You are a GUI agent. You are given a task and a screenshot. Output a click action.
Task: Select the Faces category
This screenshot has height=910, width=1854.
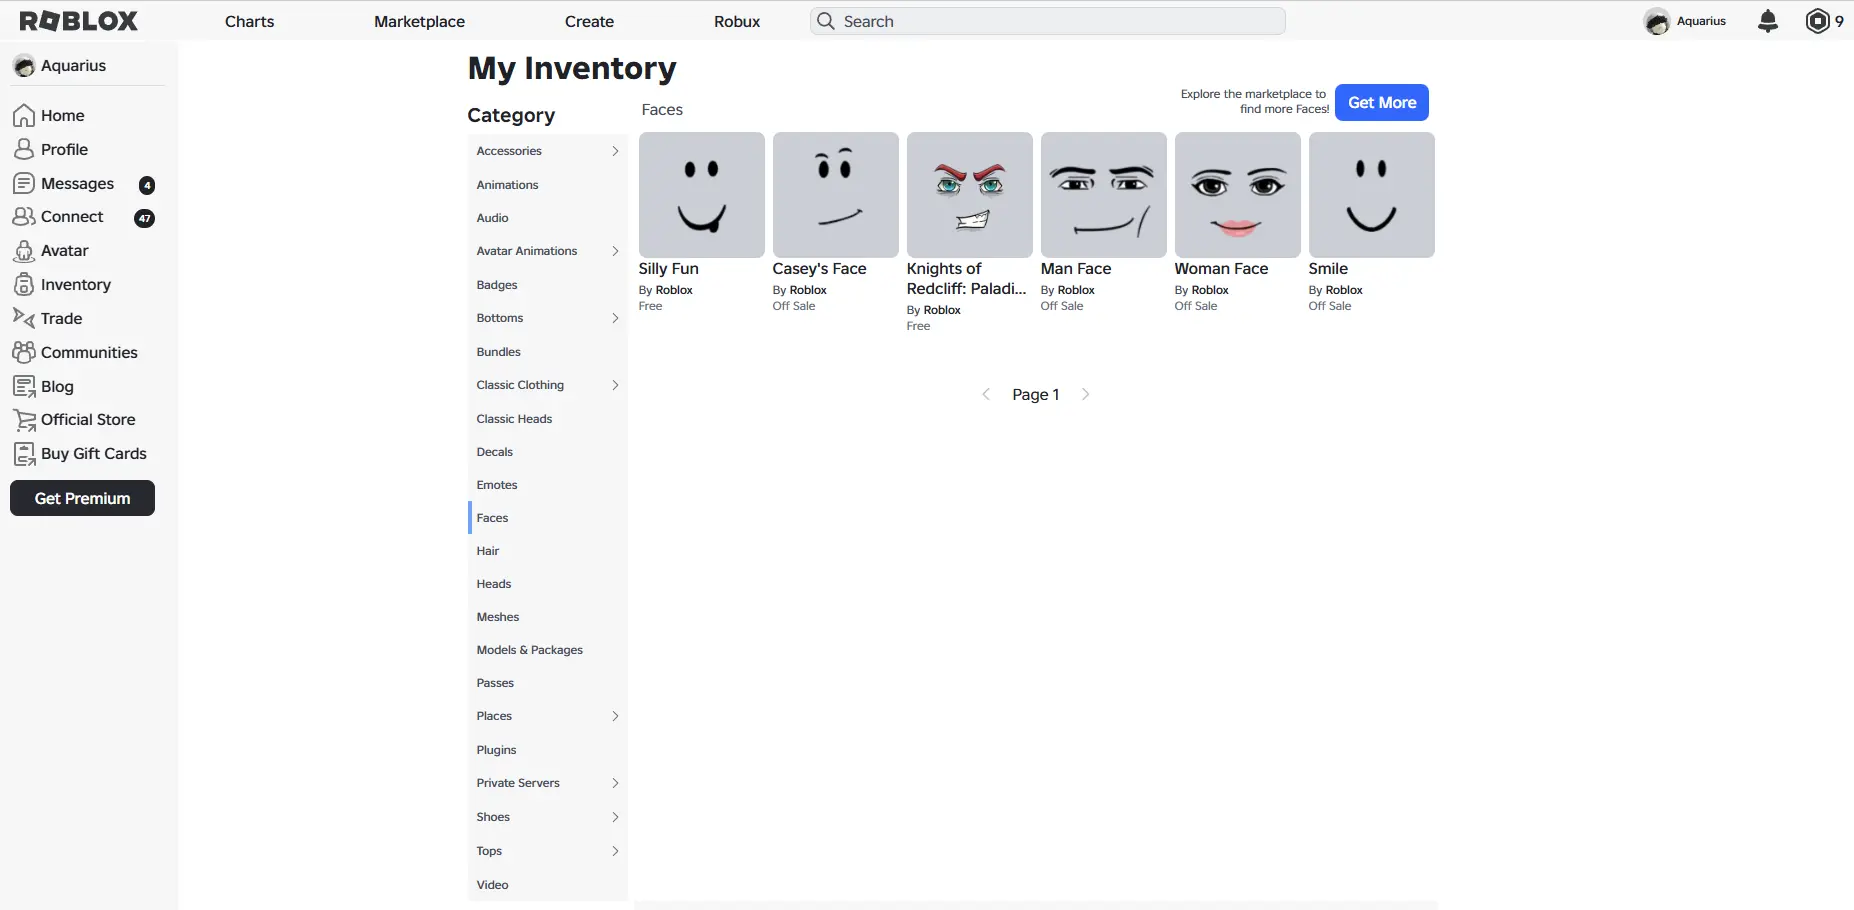coord(548,518)
